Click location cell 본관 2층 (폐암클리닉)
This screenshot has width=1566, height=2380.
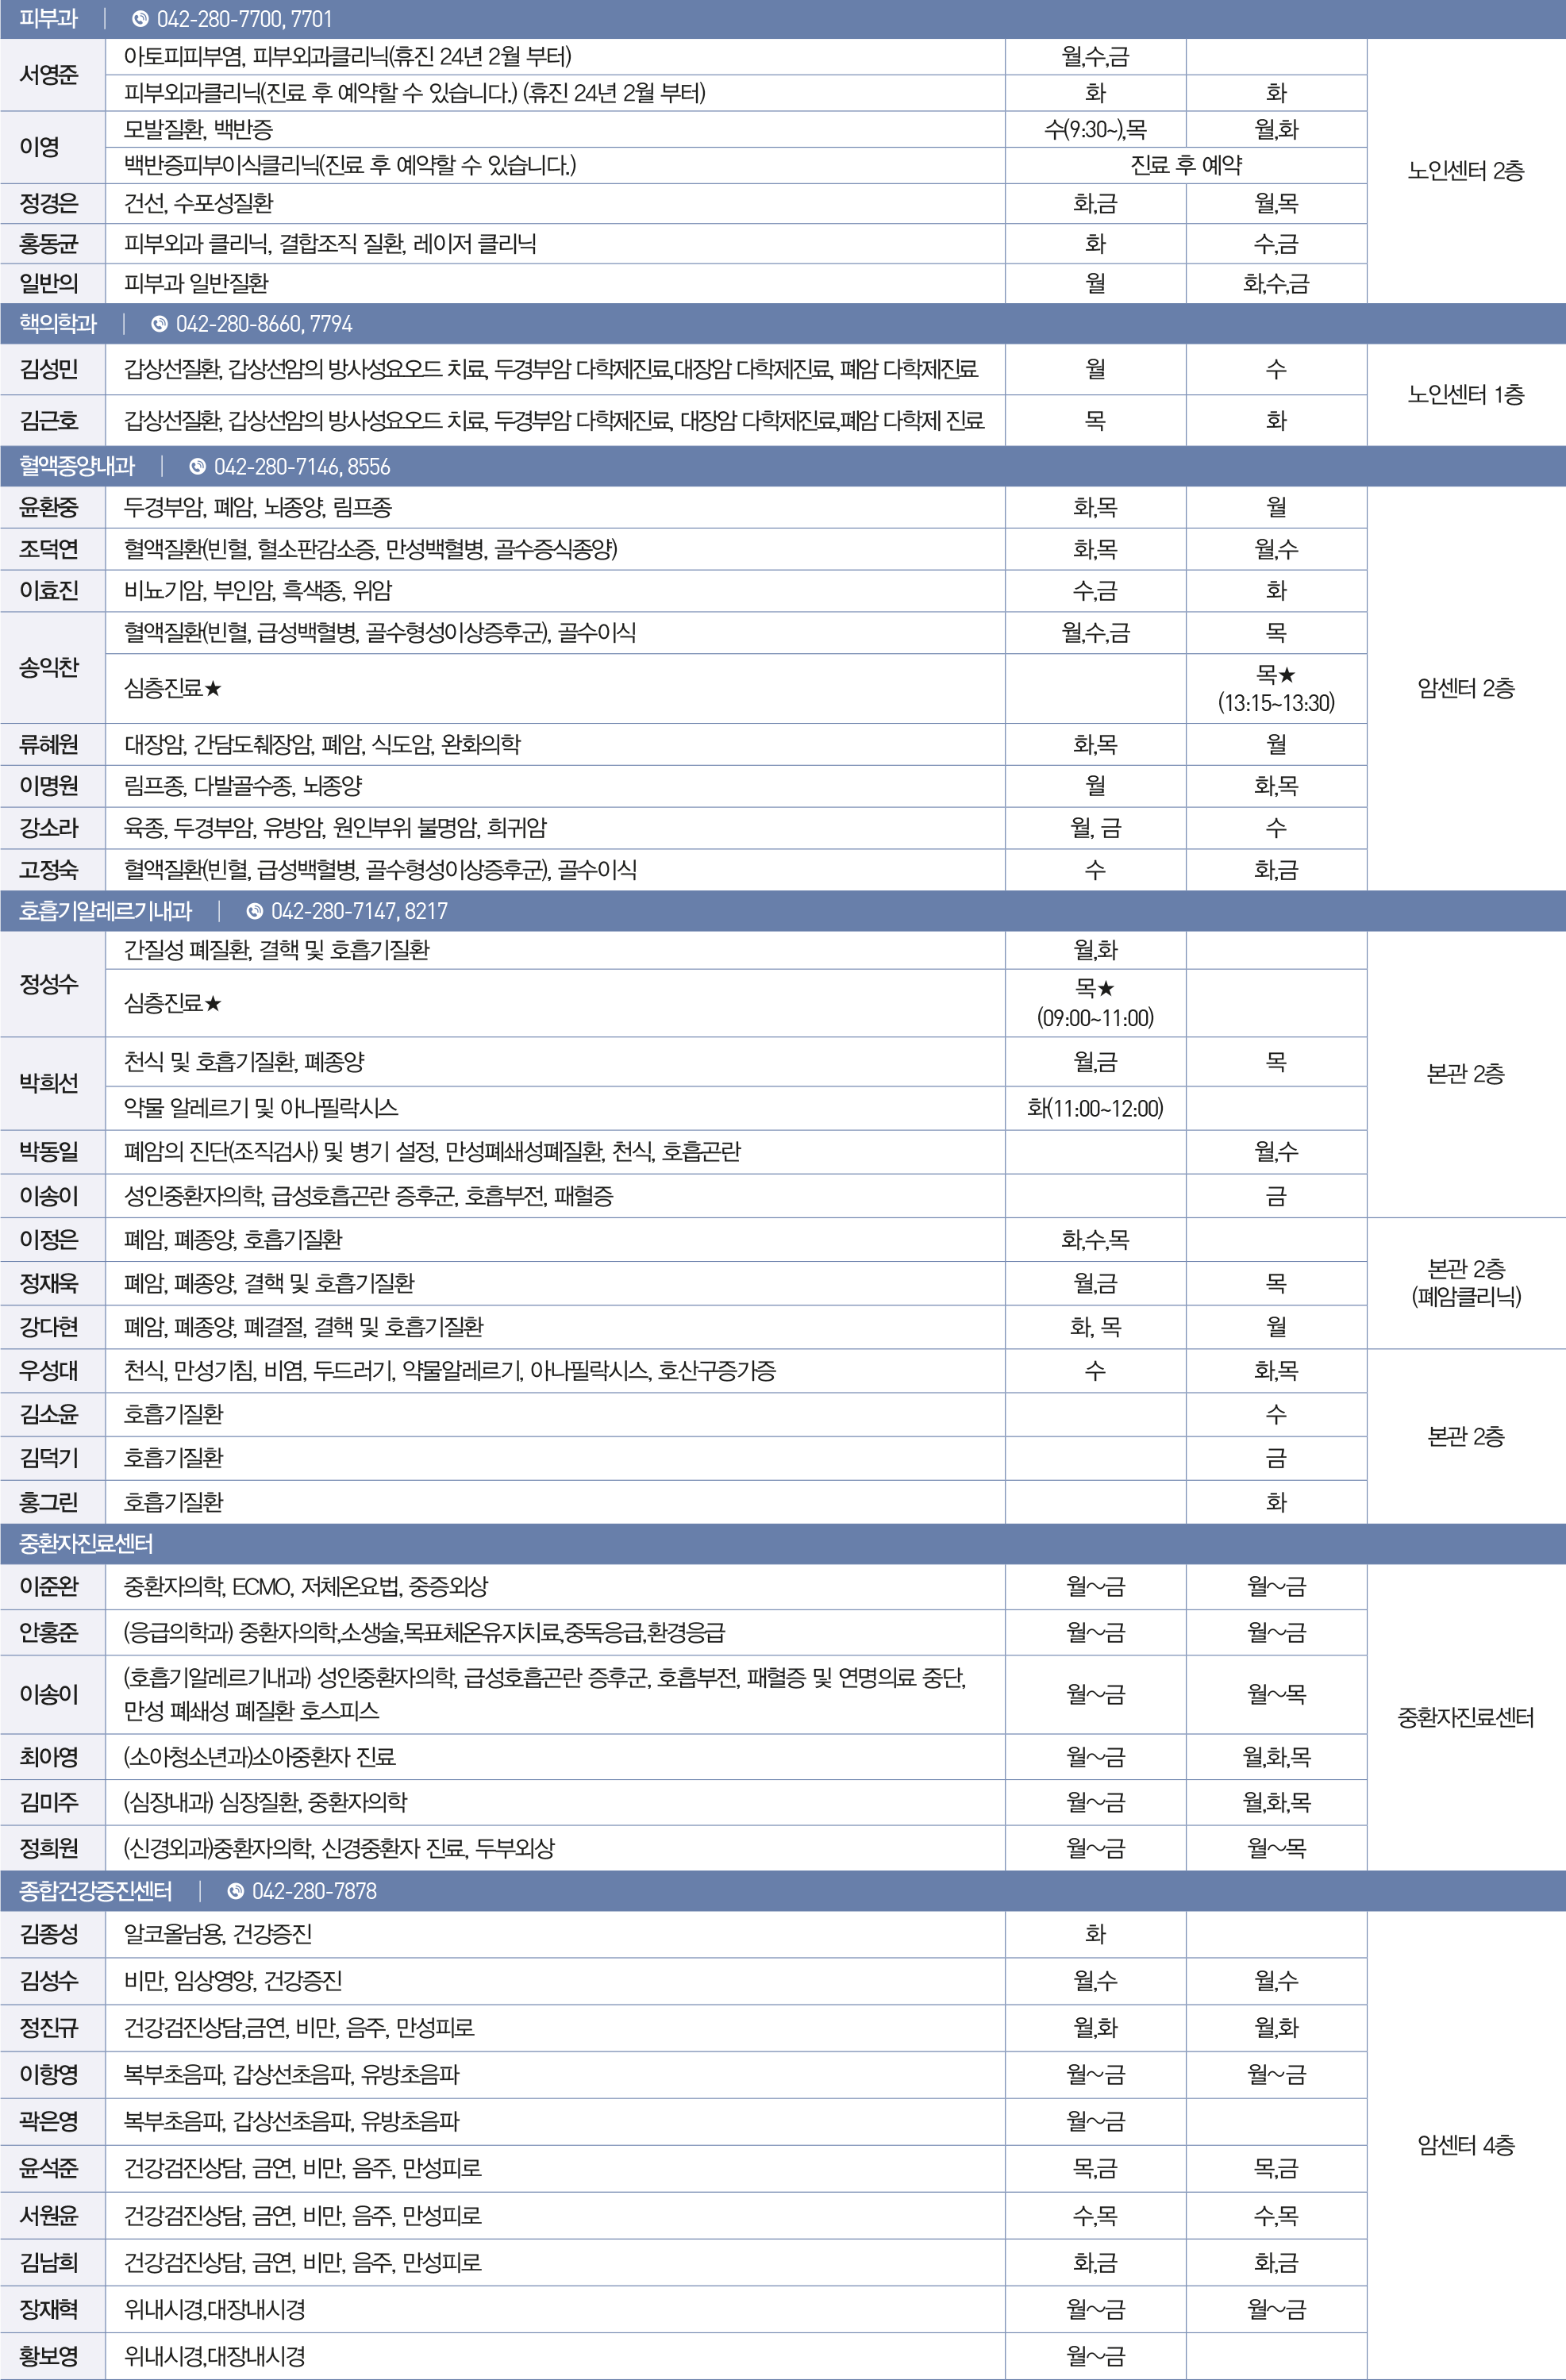point(1466,1283)
